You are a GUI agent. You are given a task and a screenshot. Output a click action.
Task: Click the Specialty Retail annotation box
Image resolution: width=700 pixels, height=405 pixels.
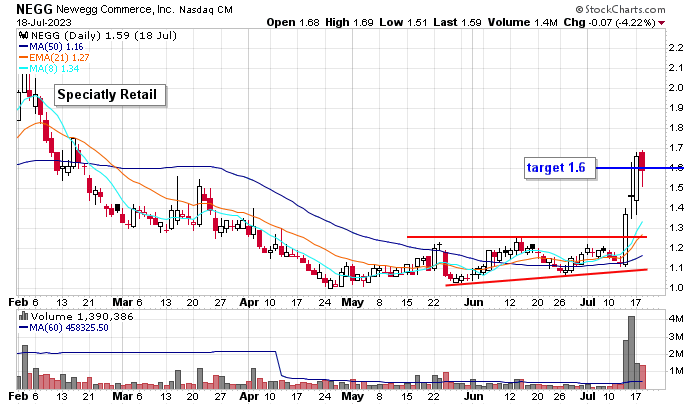[x=110, y=95]
